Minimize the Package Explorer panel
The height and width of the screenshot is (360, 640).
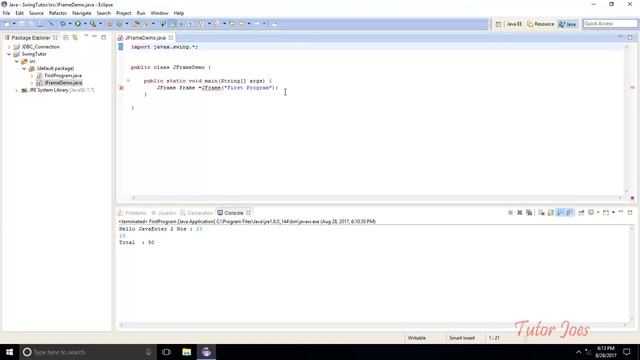point(95,37)
